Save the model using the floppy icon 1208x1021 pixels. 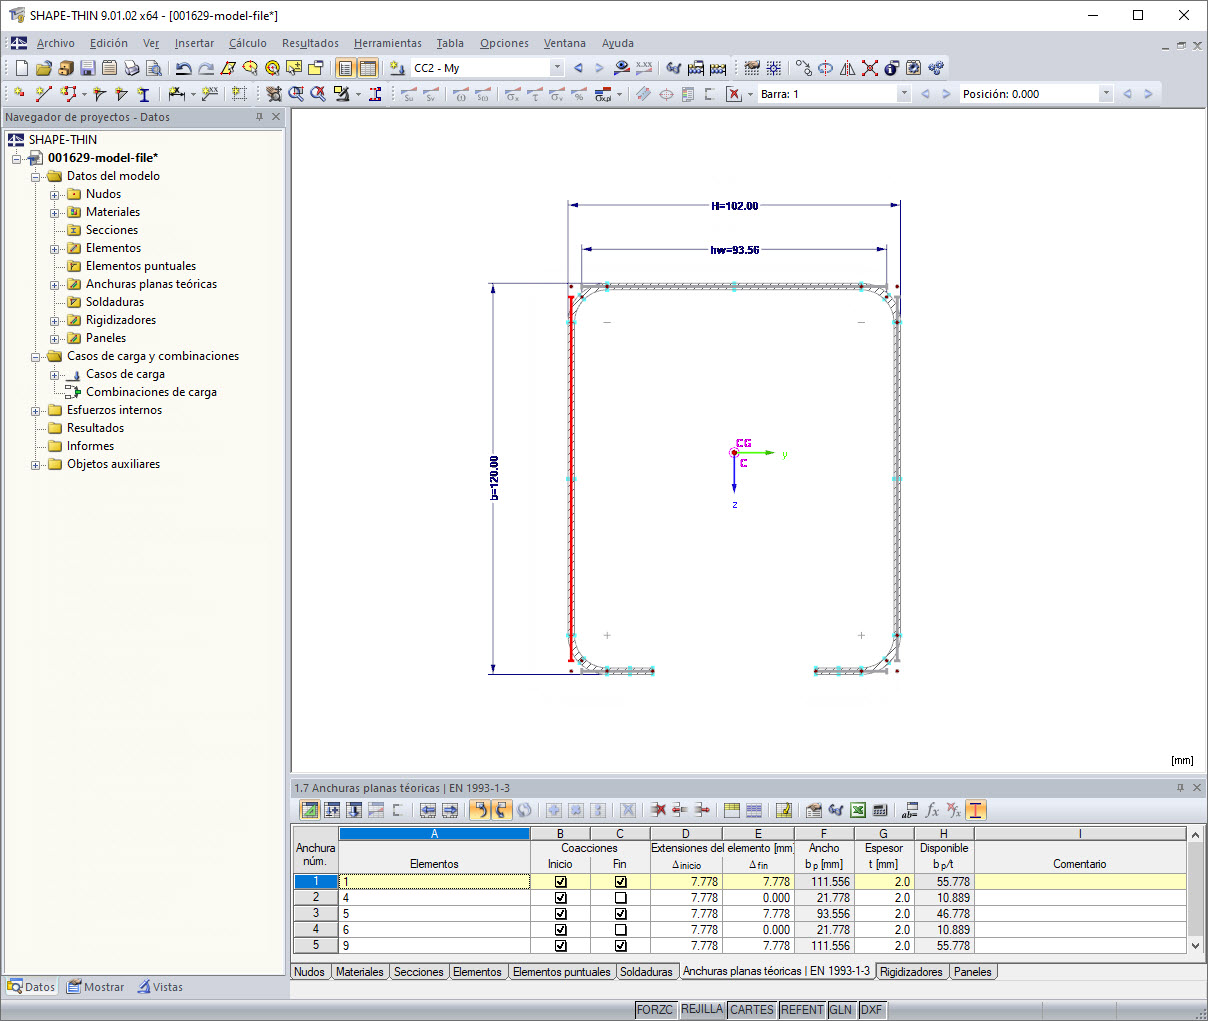tap(88, 68)
